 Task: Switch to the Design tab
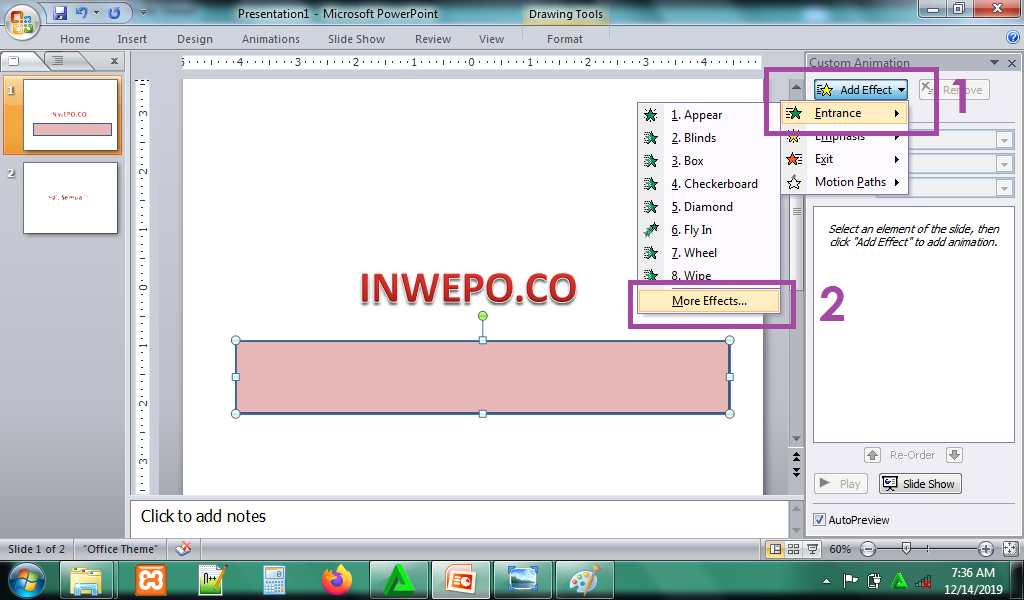195,39
